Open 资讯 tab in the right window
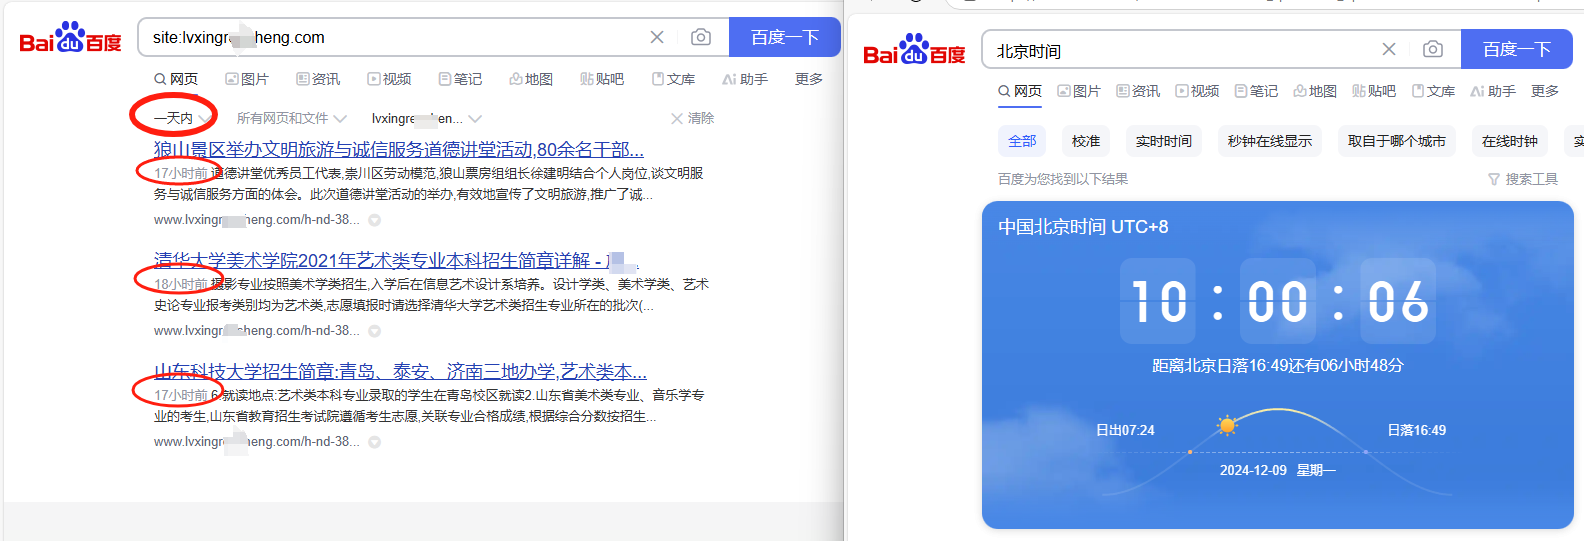 tap(1138, 91)
